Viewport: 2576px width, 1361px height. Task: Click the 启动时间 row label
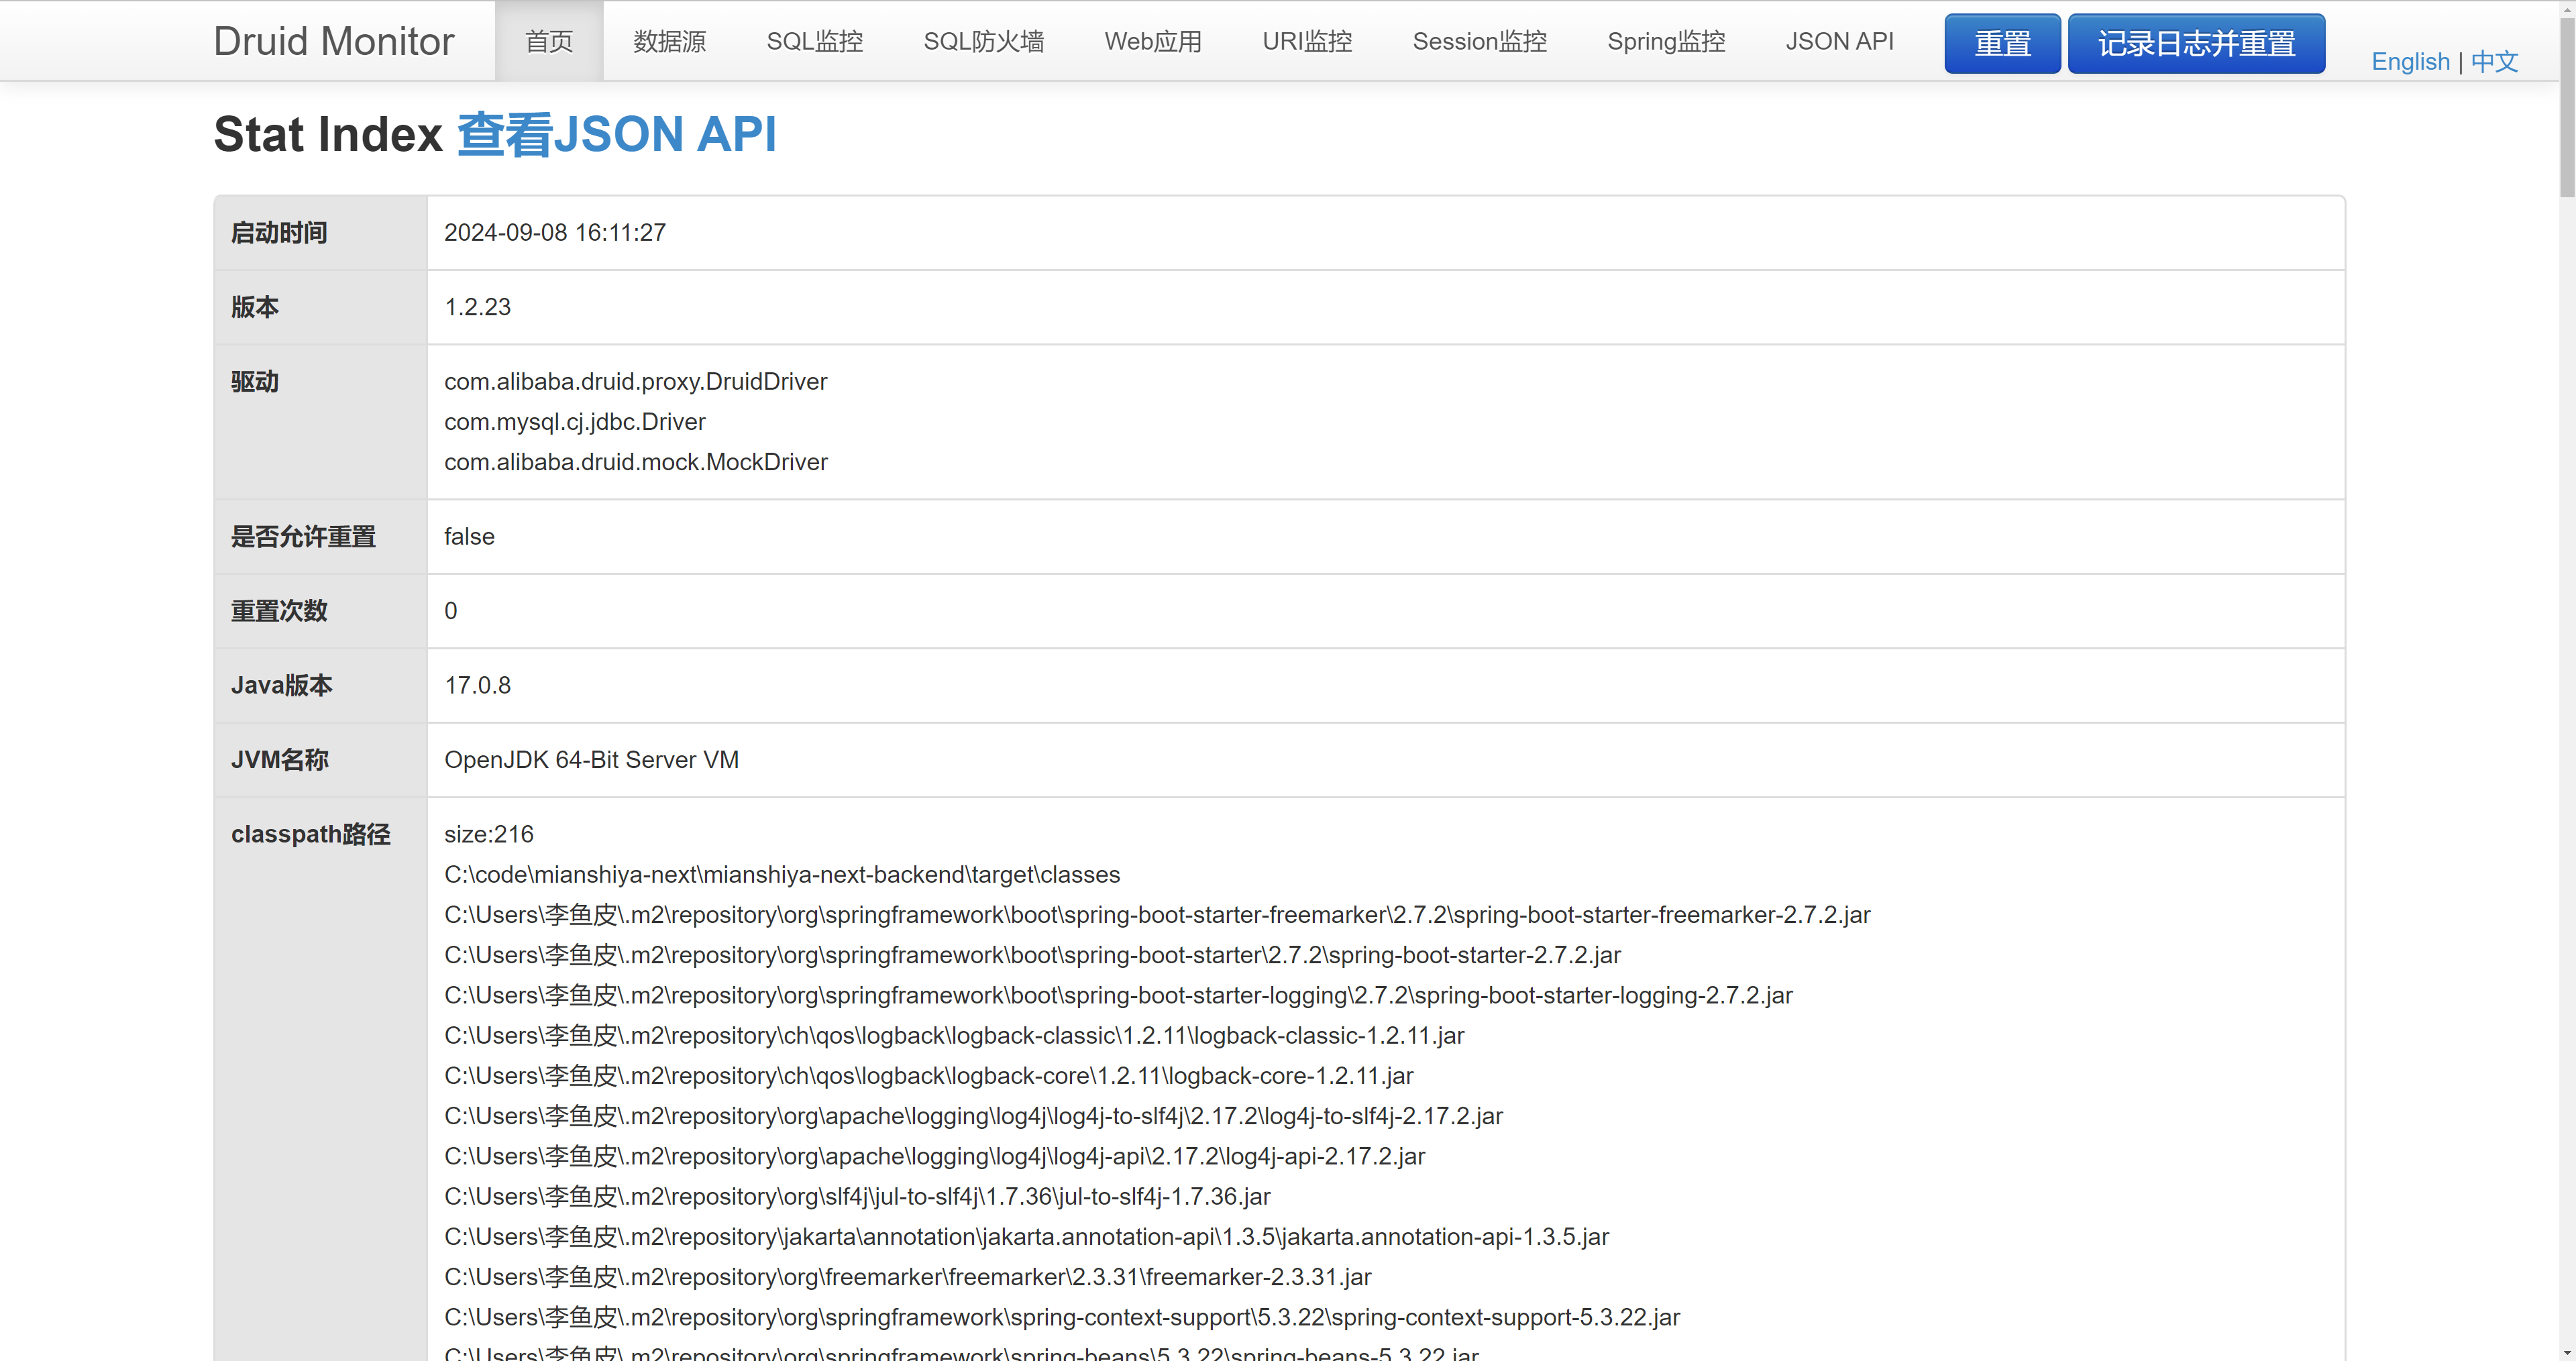click(279, 233)
